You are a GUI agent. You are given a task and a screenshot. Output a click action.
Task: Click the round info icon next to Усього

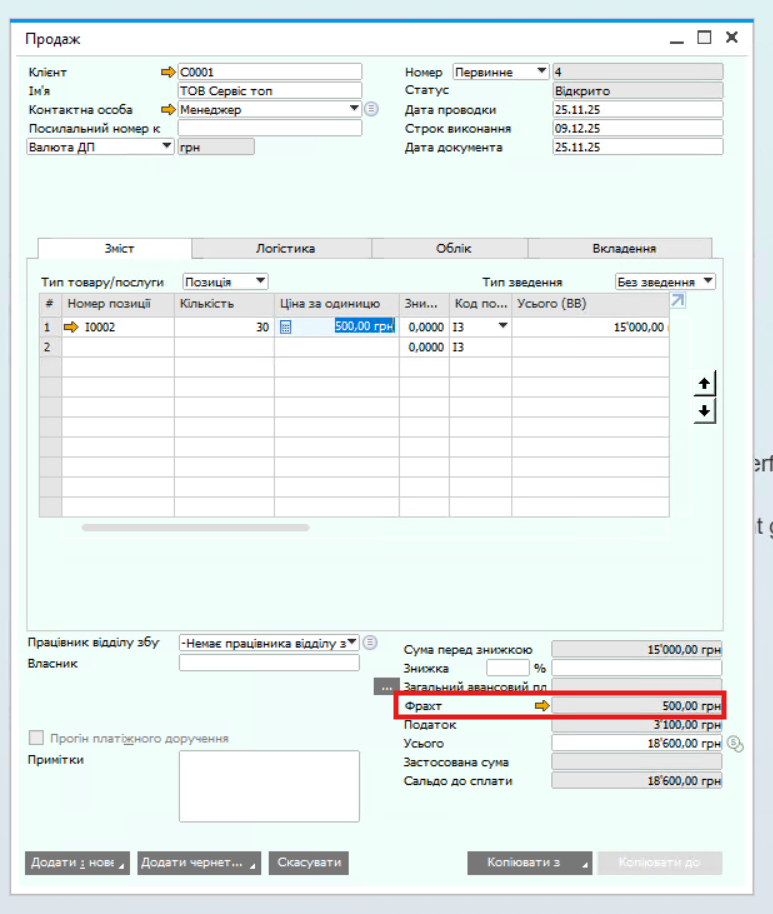click(735, 743)
